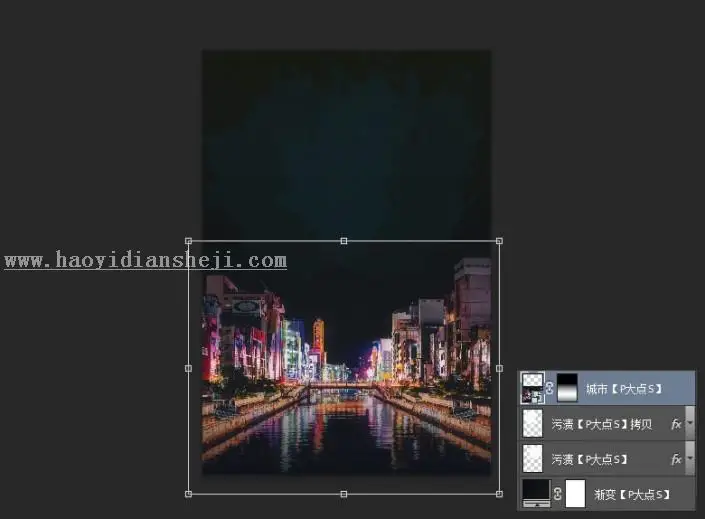This screenshot has width=705, height=519.
Task: Click the top-right transform handle
Action: pos(499,241)
